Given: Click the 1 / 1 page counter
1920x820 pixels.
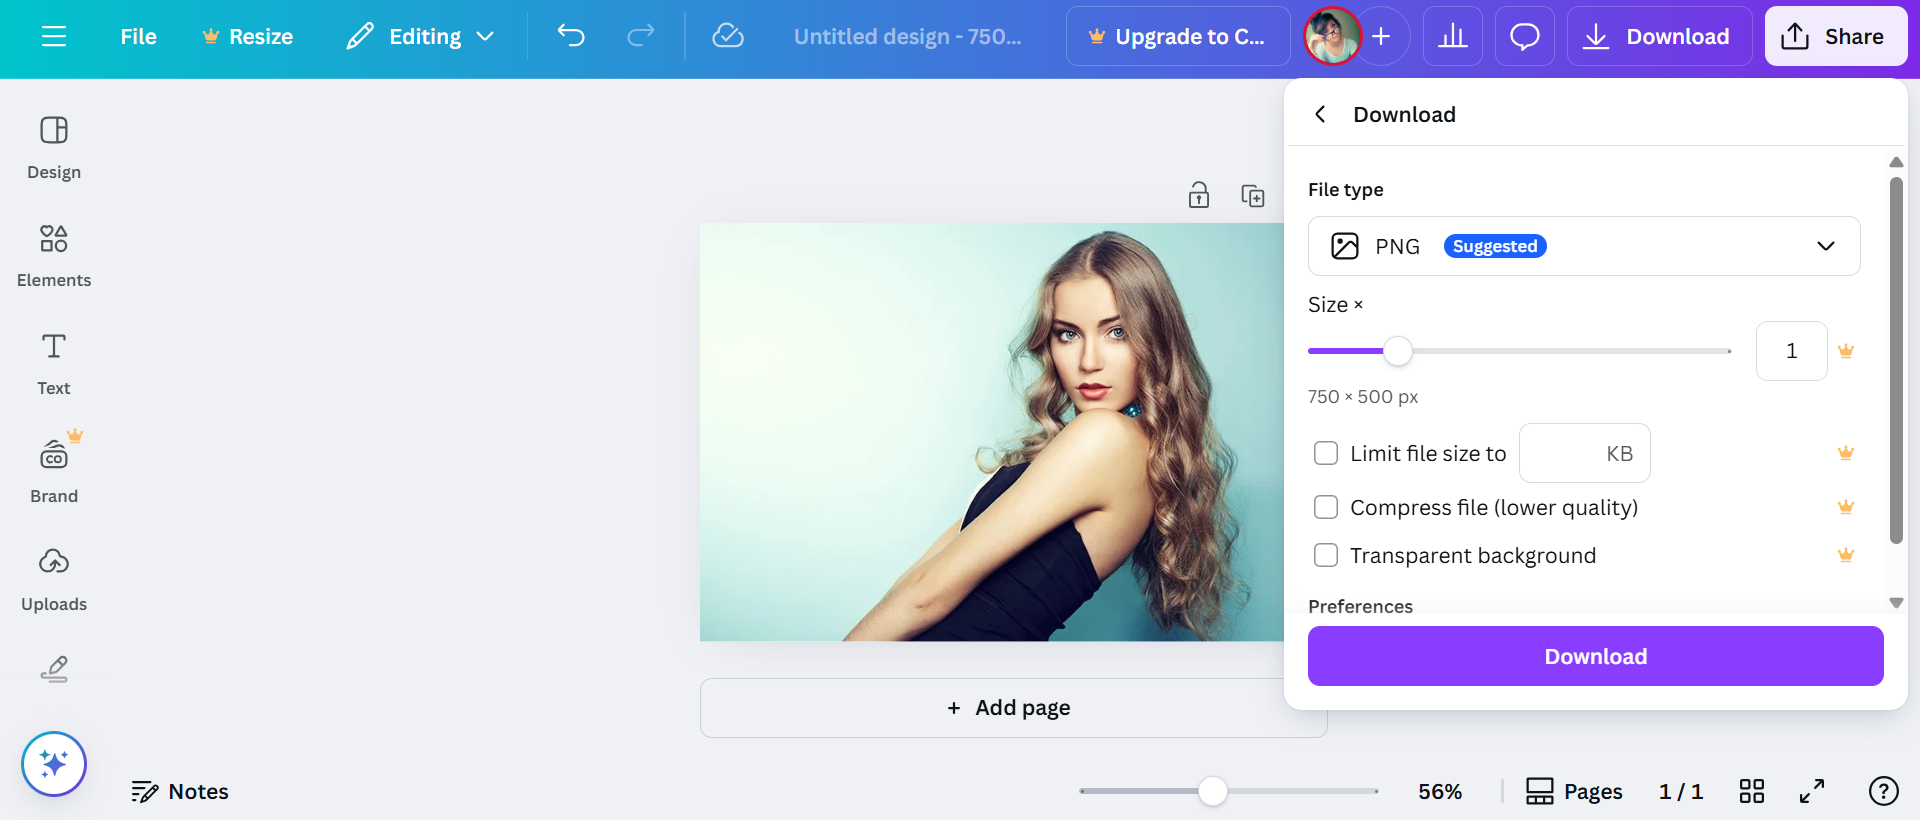Looking at the screenshot, I should tap(1681, 791).
